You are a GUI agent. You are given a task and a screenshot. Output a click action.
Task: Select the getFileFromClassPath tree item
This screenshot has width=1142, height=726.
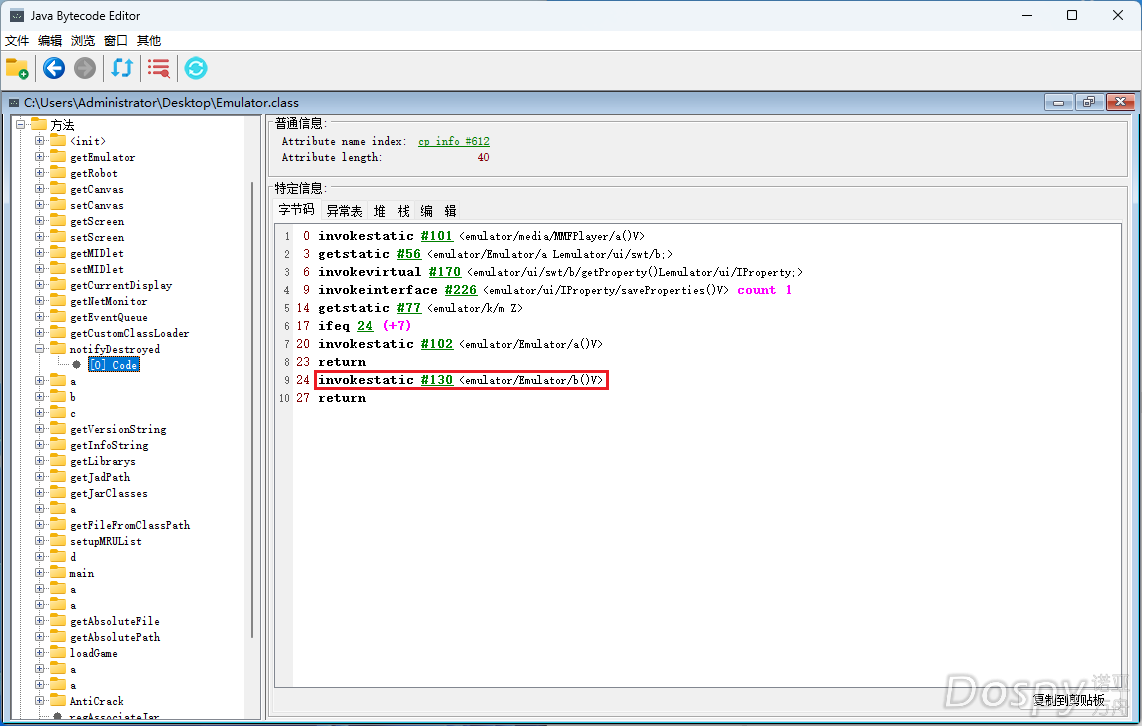(130, 525)
